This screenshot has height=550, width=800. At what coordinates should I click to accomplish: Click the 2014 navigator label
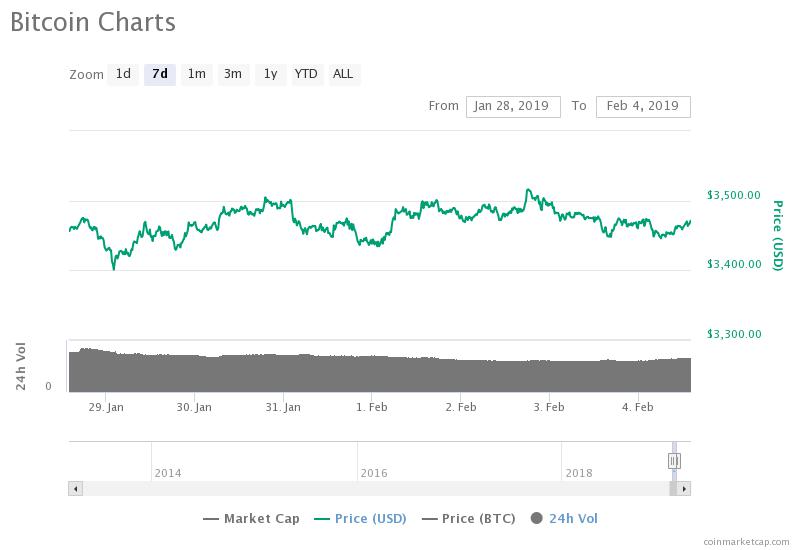(168, 473)
